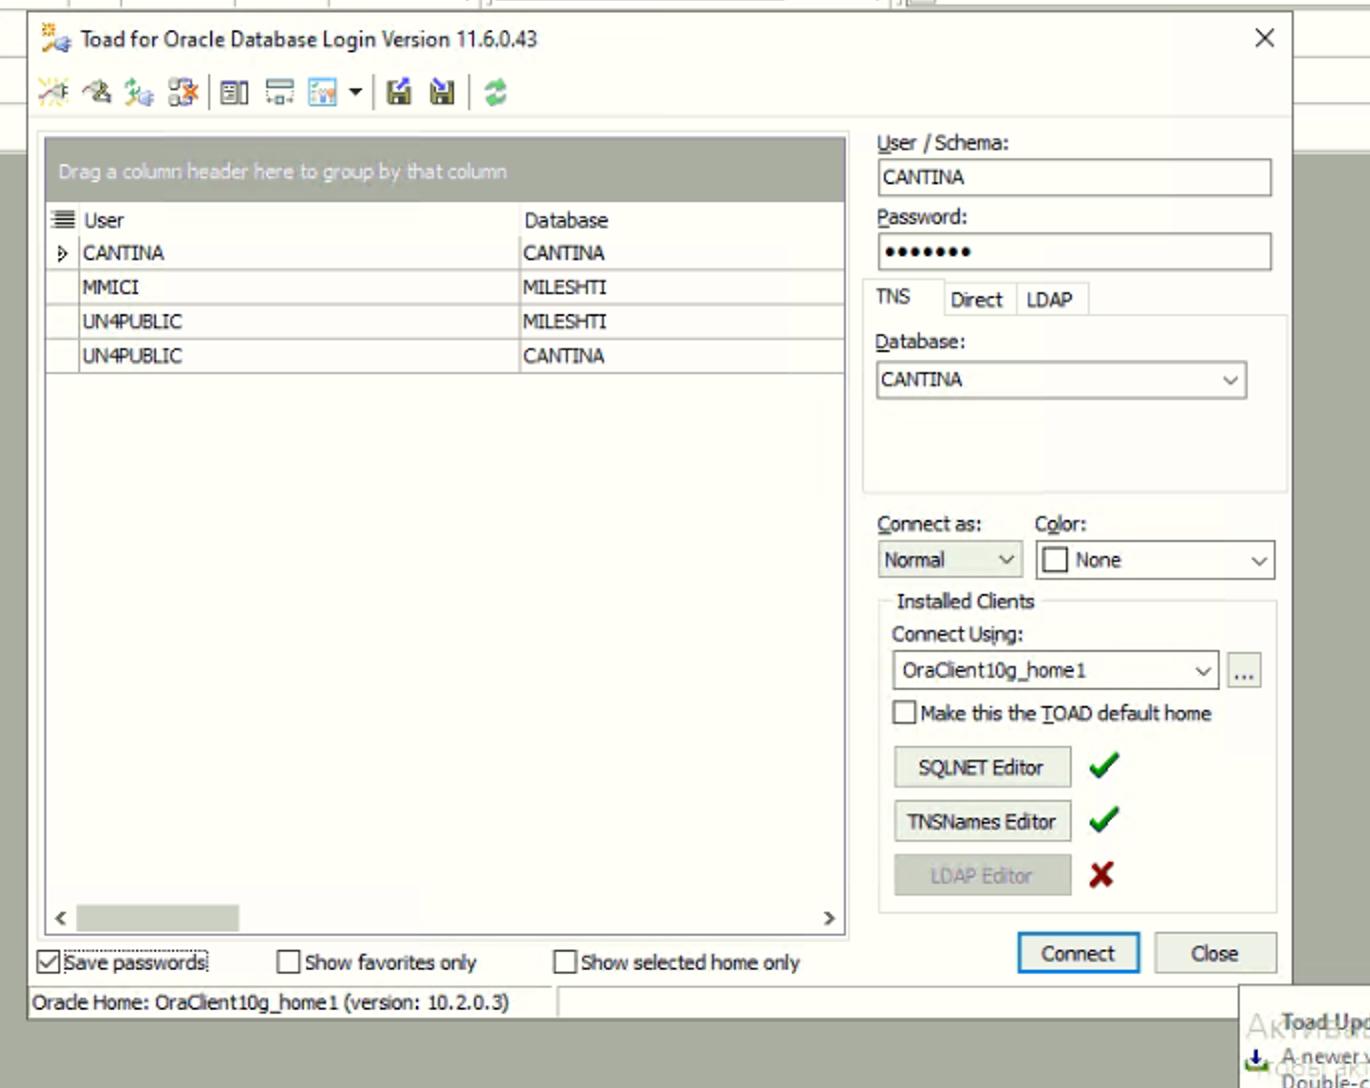
Task: Click the green check beside SQLNET Editor
Action: (1103, 766)
